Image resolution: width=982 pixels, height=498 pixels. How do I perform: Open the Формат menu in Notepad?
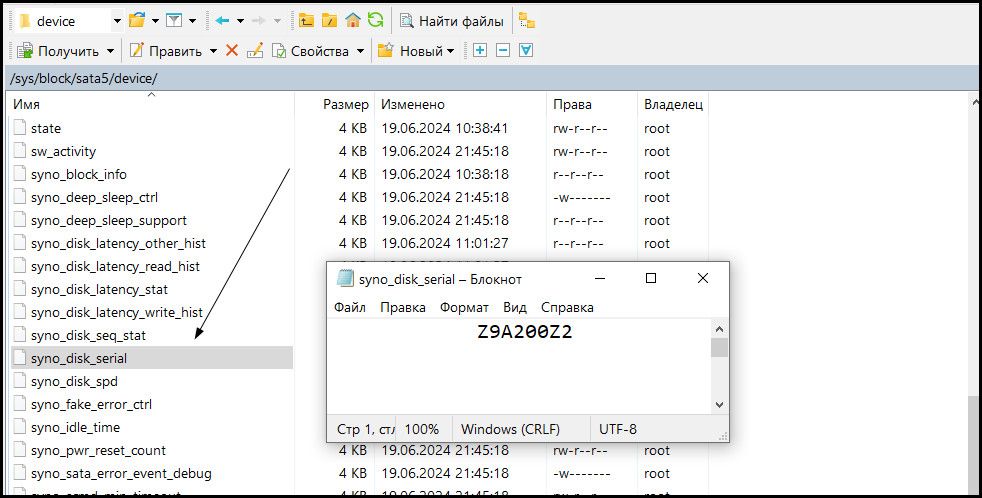click(x=464, y=307)
